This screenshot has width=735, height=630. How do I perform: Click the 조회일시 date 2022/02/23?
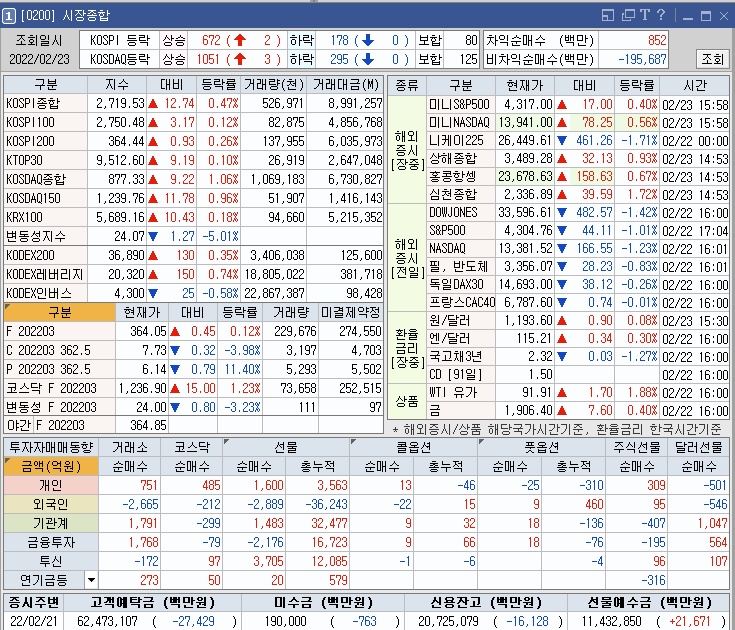point(39,59)
